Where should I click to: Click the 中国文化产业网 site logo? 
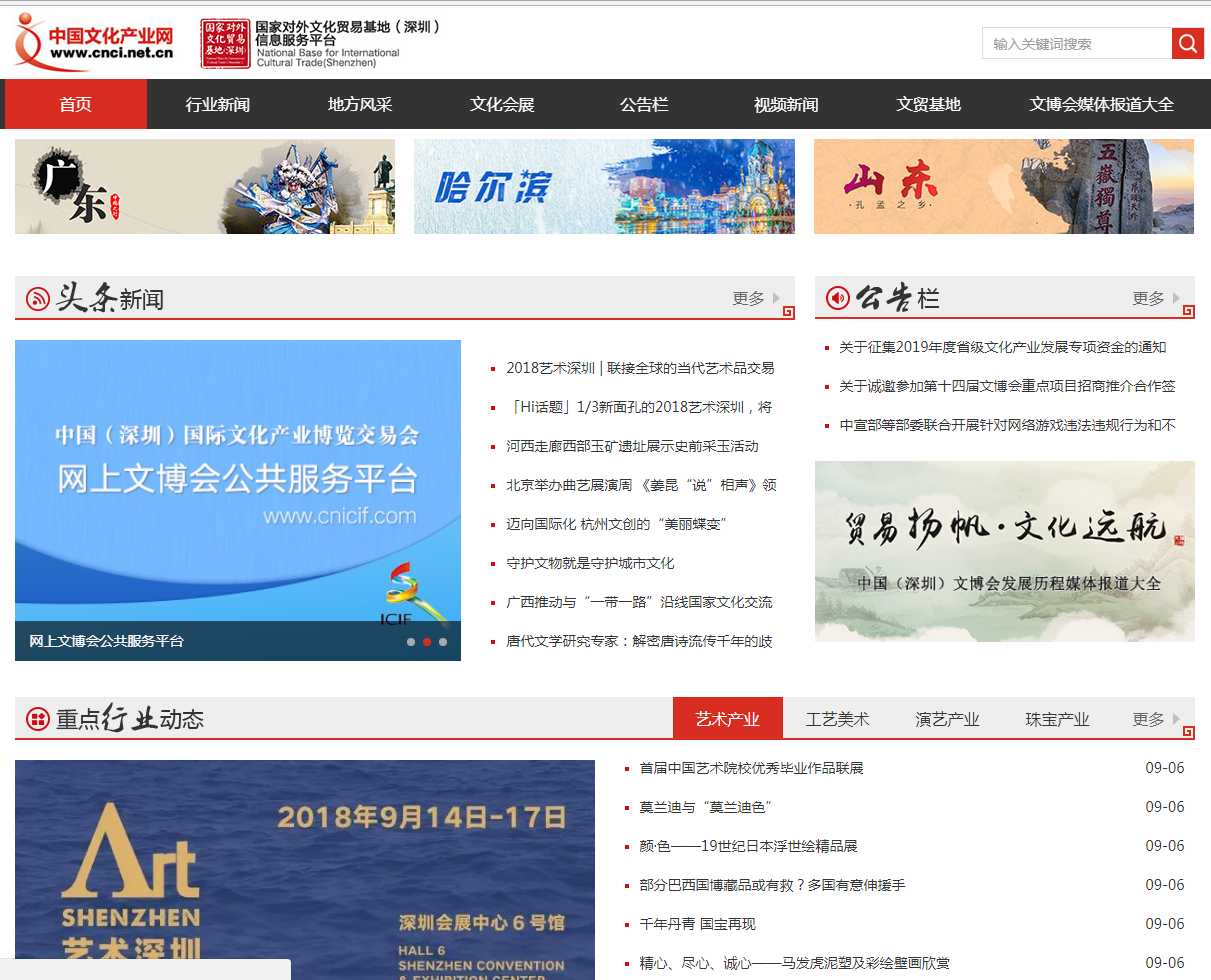click(x=95, y=43)
